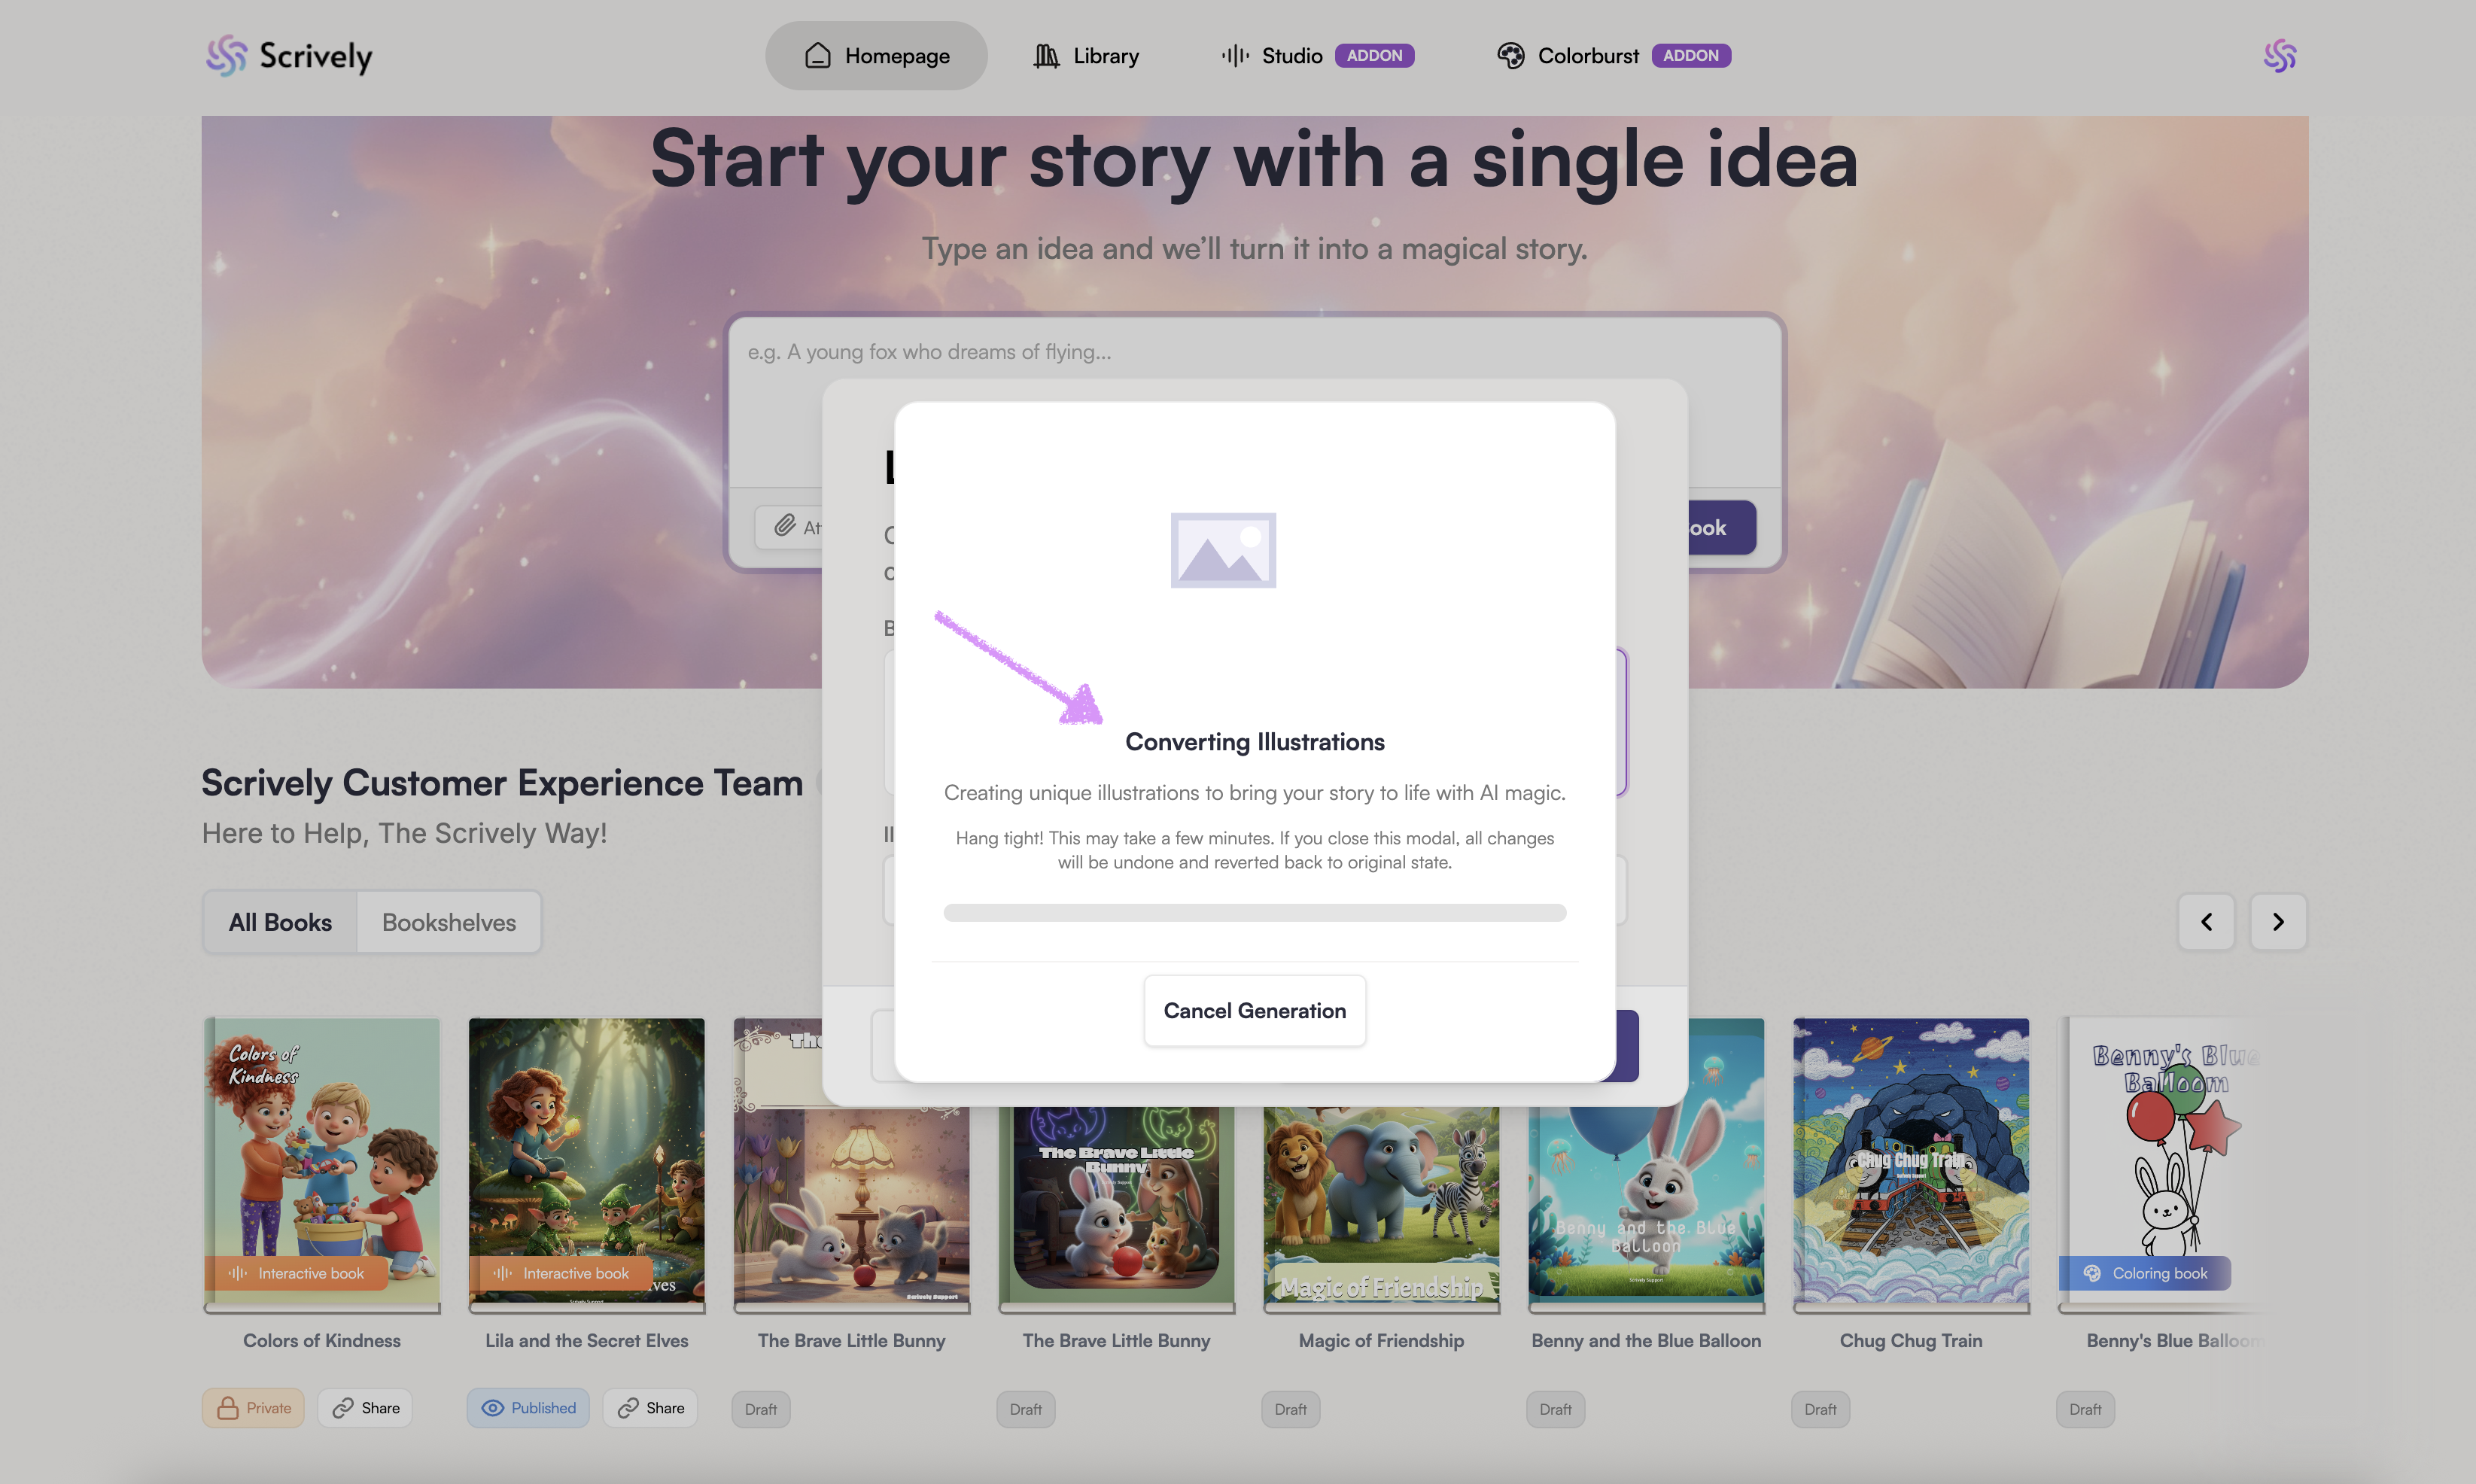
Task: Go to previous books with left chevron
Action: pyautogui.click(x=2206, y=922)
